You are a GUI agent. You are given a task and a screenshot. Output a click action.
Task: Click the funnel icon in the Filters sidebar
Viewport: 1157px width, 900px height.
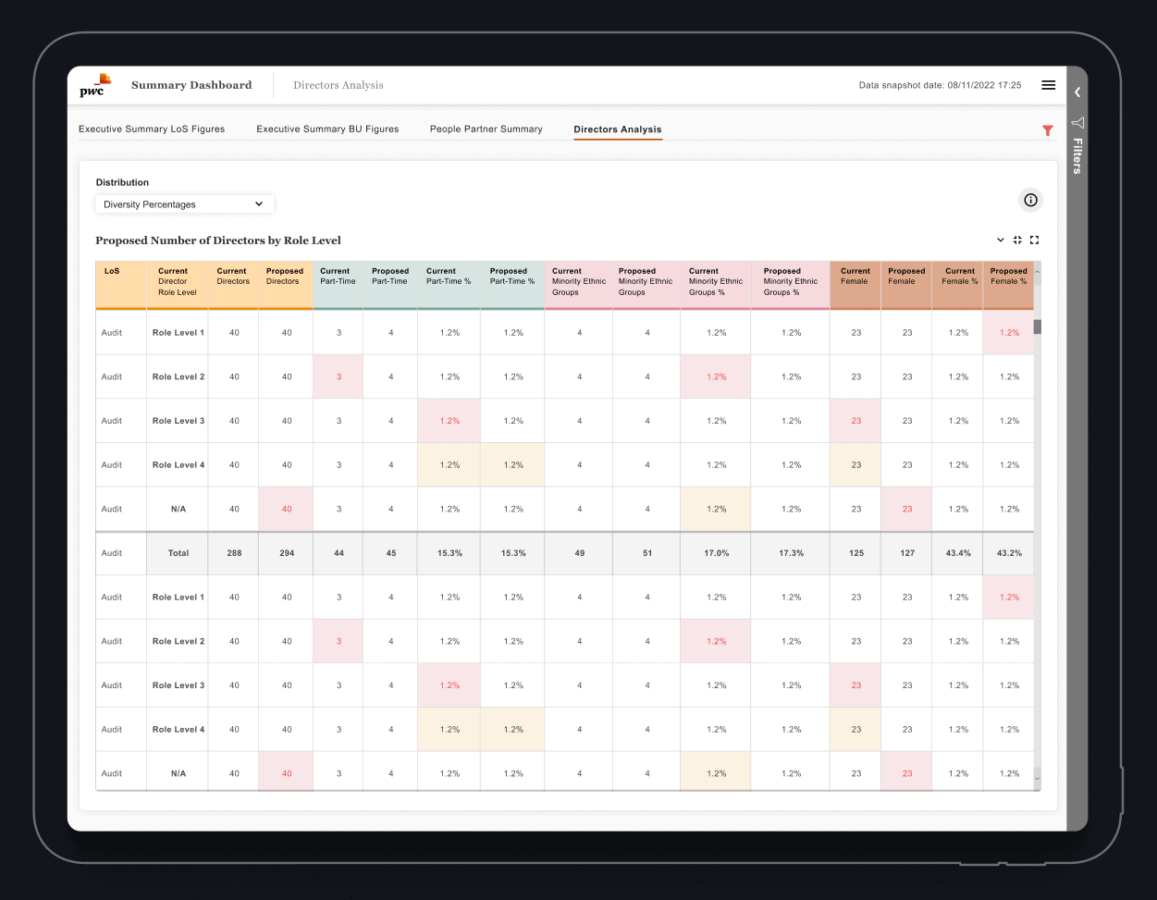1077,123
